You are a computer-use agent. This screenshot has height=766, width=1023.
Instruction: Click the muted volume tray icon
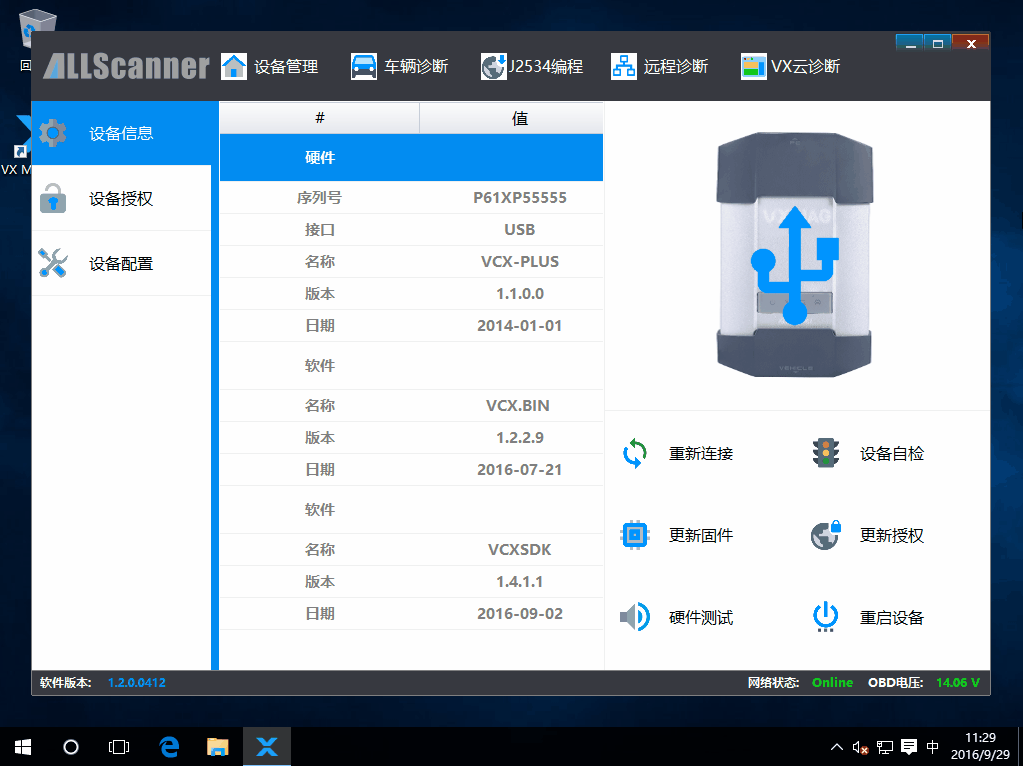860,748
